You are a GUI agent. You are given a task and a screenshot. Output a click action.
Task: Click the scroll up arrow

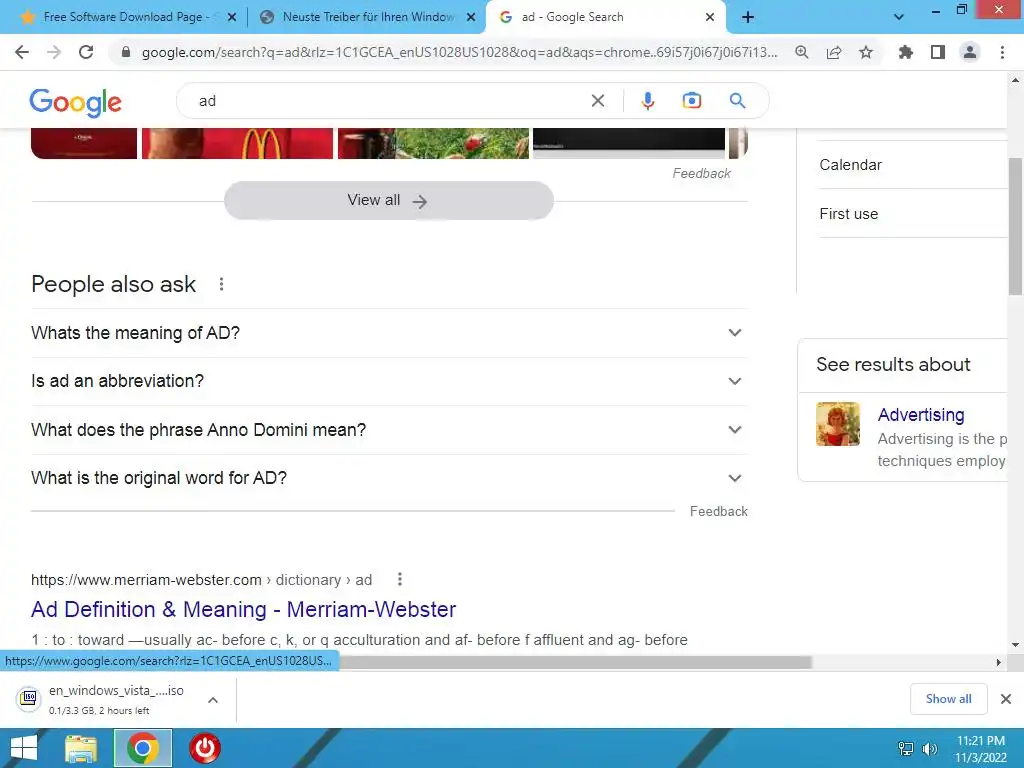point(1016,80)
